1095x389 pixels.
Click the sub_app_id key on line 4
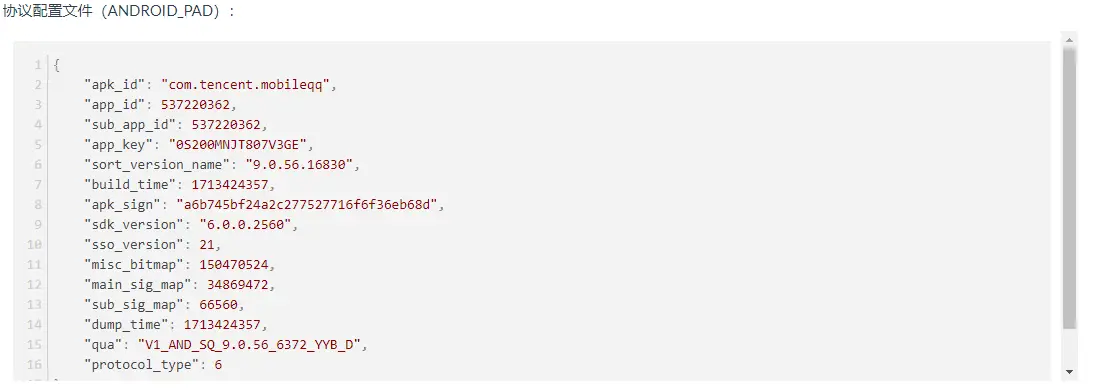coord(129,125)
